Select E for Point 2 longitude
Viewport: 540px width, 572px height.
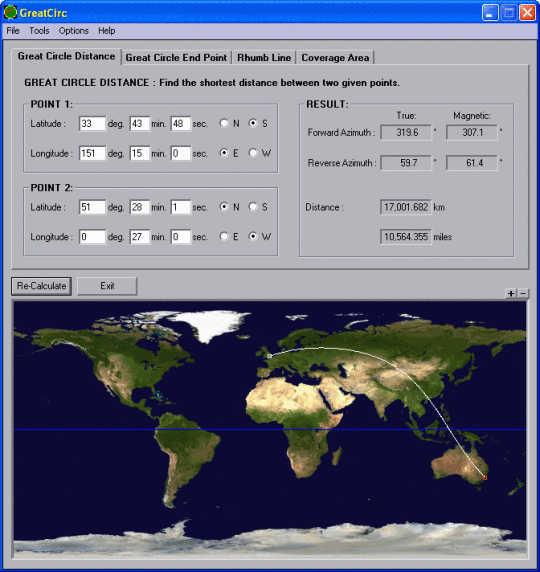(224, 236)
